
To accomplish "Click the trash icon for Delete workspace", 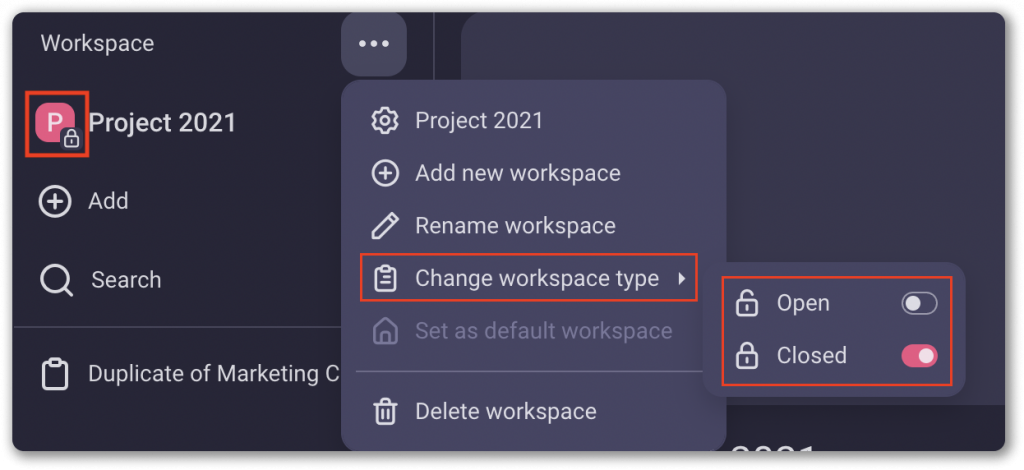I will coord(385,411).
